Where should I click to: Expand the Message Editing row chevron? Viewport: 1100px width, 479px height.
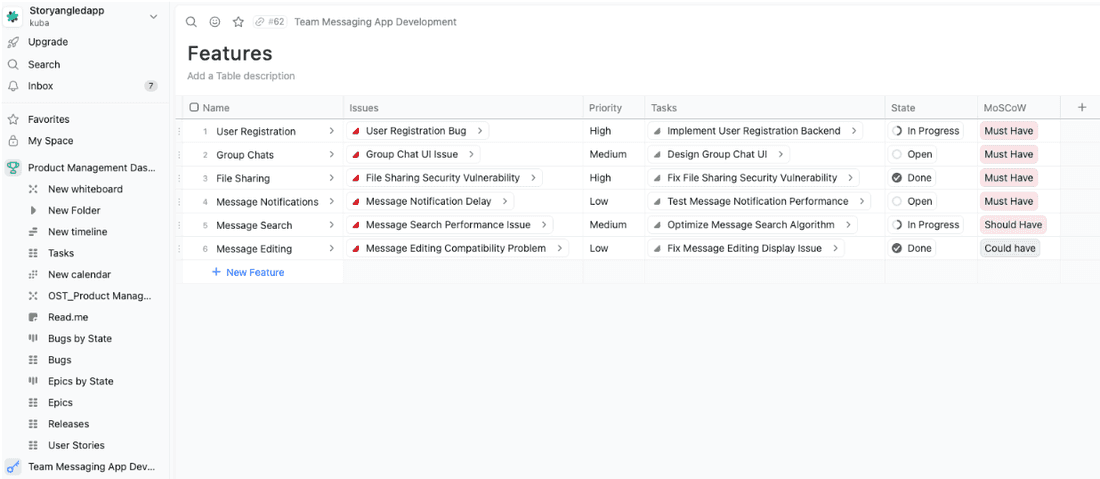pos(332,248)
